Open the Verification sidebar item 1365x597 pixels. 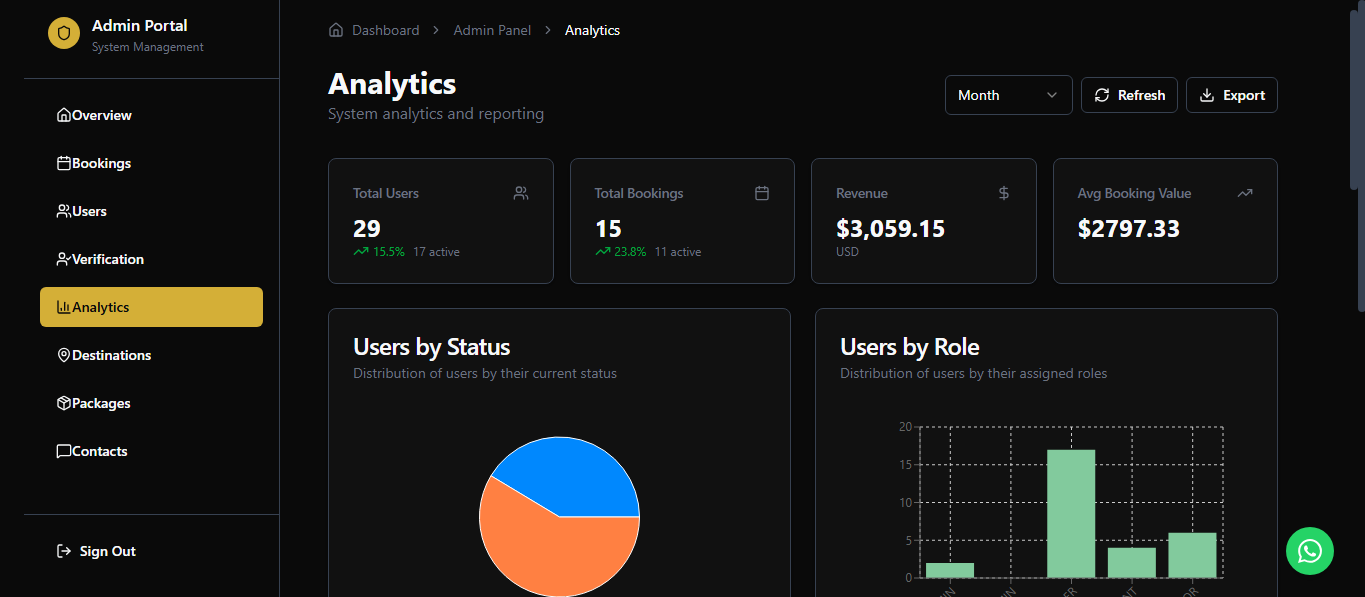pyautogui.click(x=107, y=259)
